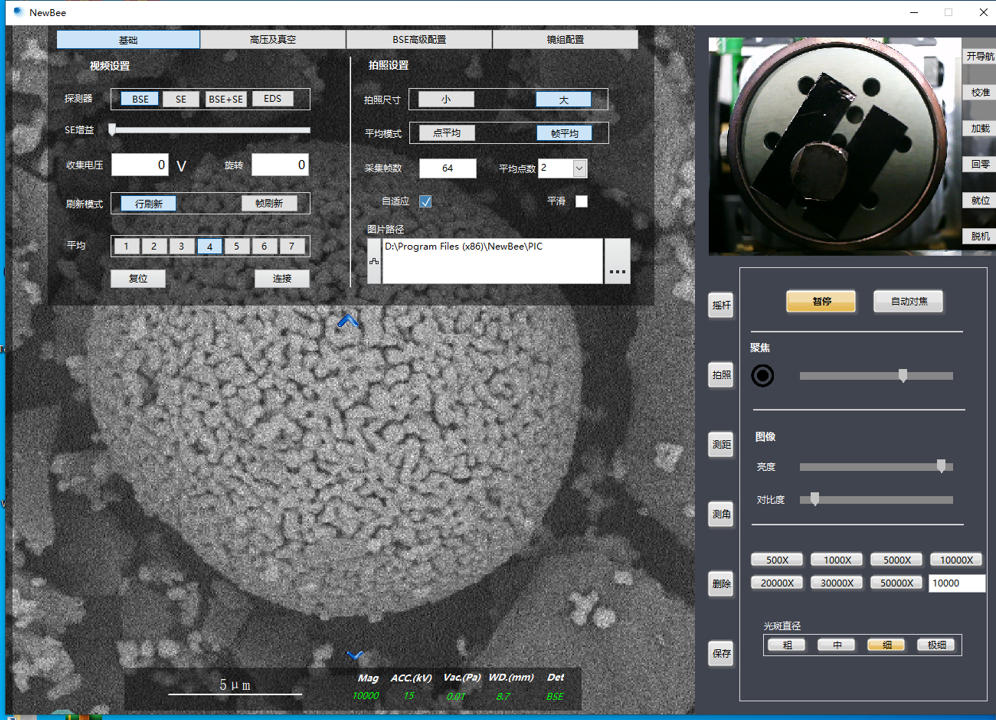Click the 自动对焦 auto focus button

[908, 301]
